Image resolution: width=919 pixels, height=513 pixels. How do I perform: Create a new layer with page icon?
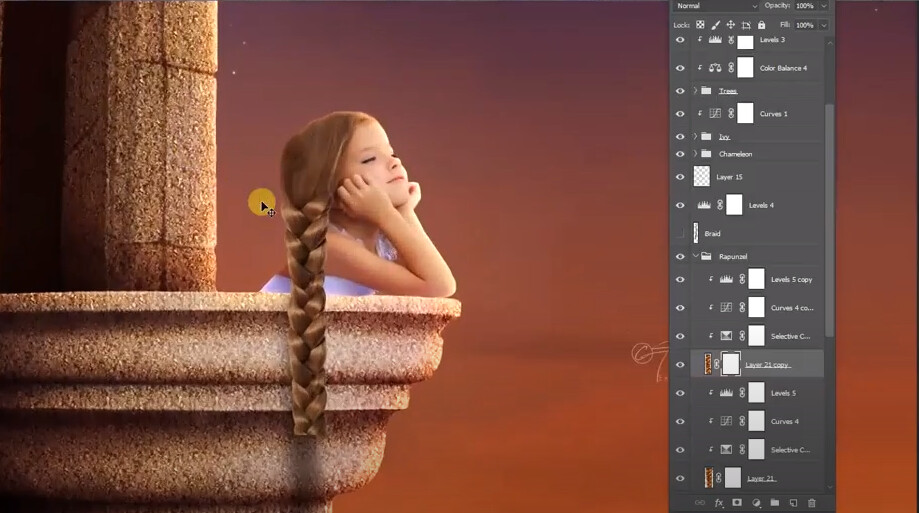tap(793, 502)
